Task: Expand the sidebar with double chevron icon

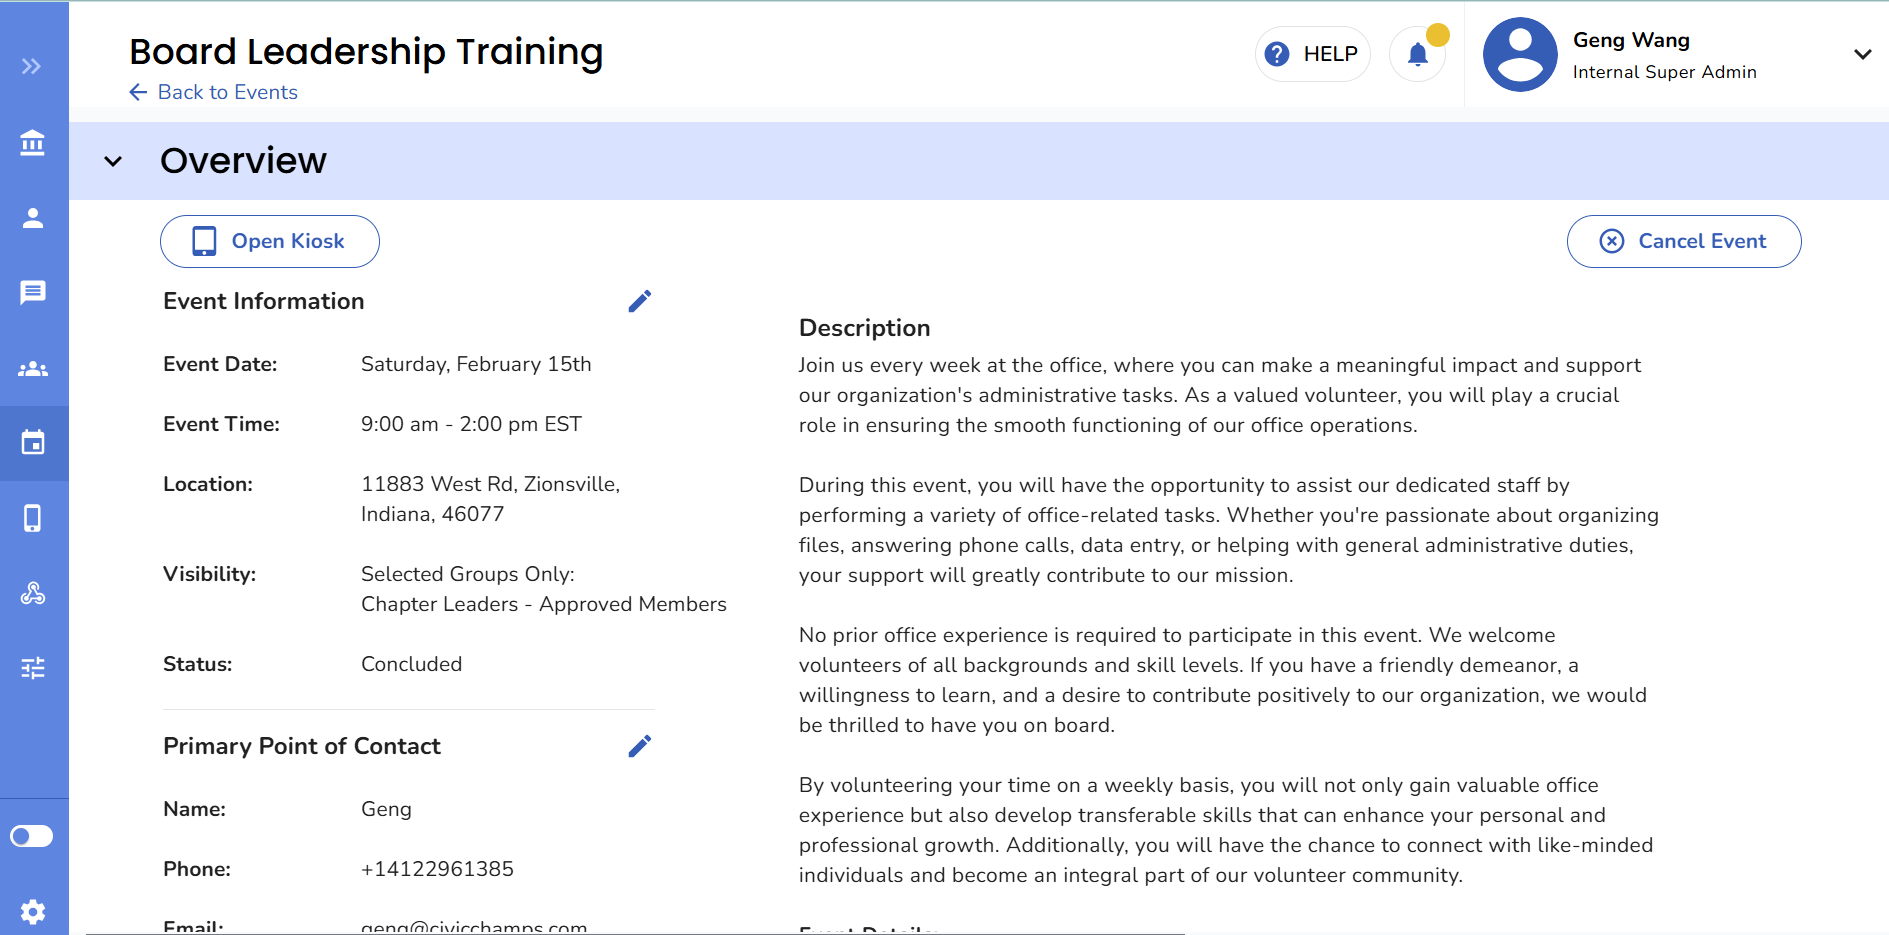Action: (x=32, y=66)
